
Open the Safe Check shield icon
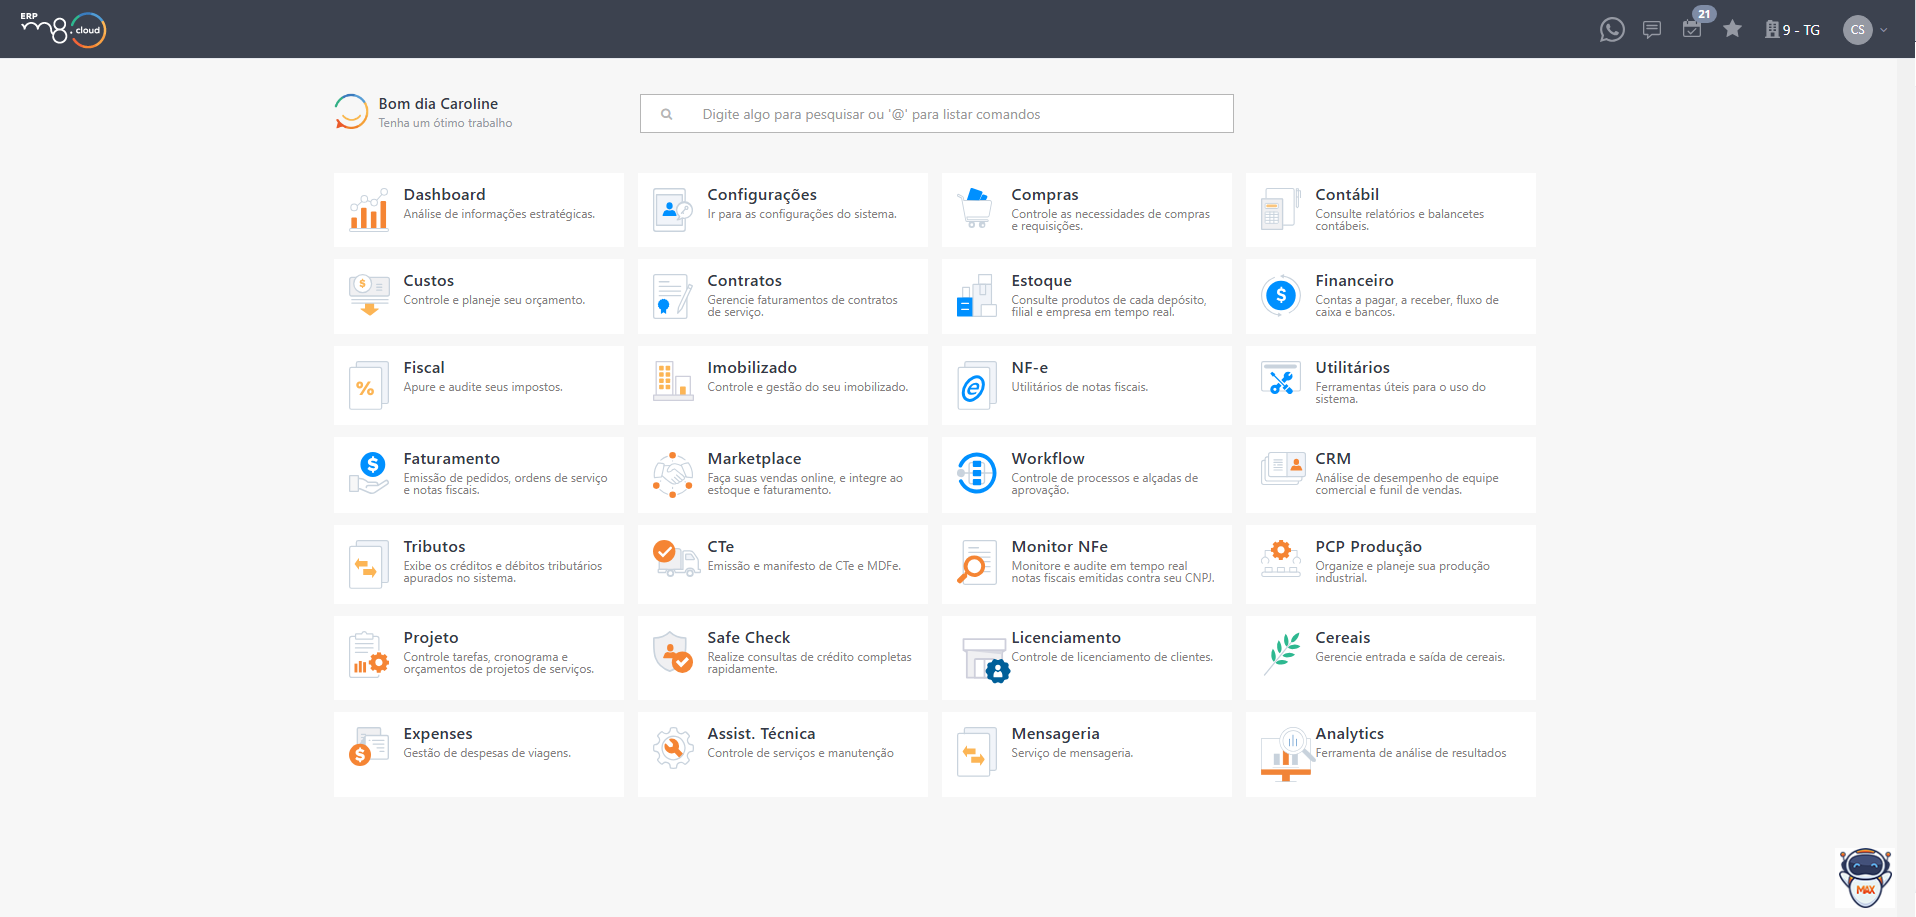coord(673,652)
